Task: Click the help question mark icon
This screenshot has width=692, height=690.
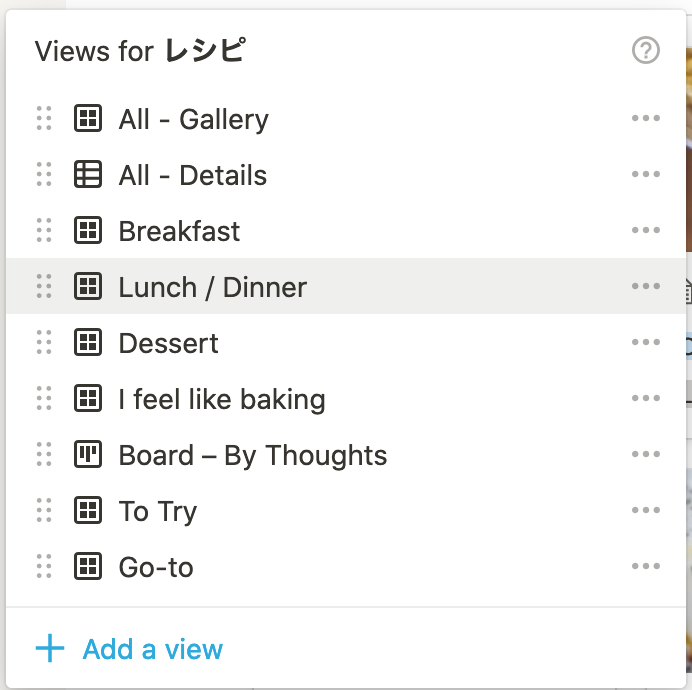Action: tap(645, 50)
